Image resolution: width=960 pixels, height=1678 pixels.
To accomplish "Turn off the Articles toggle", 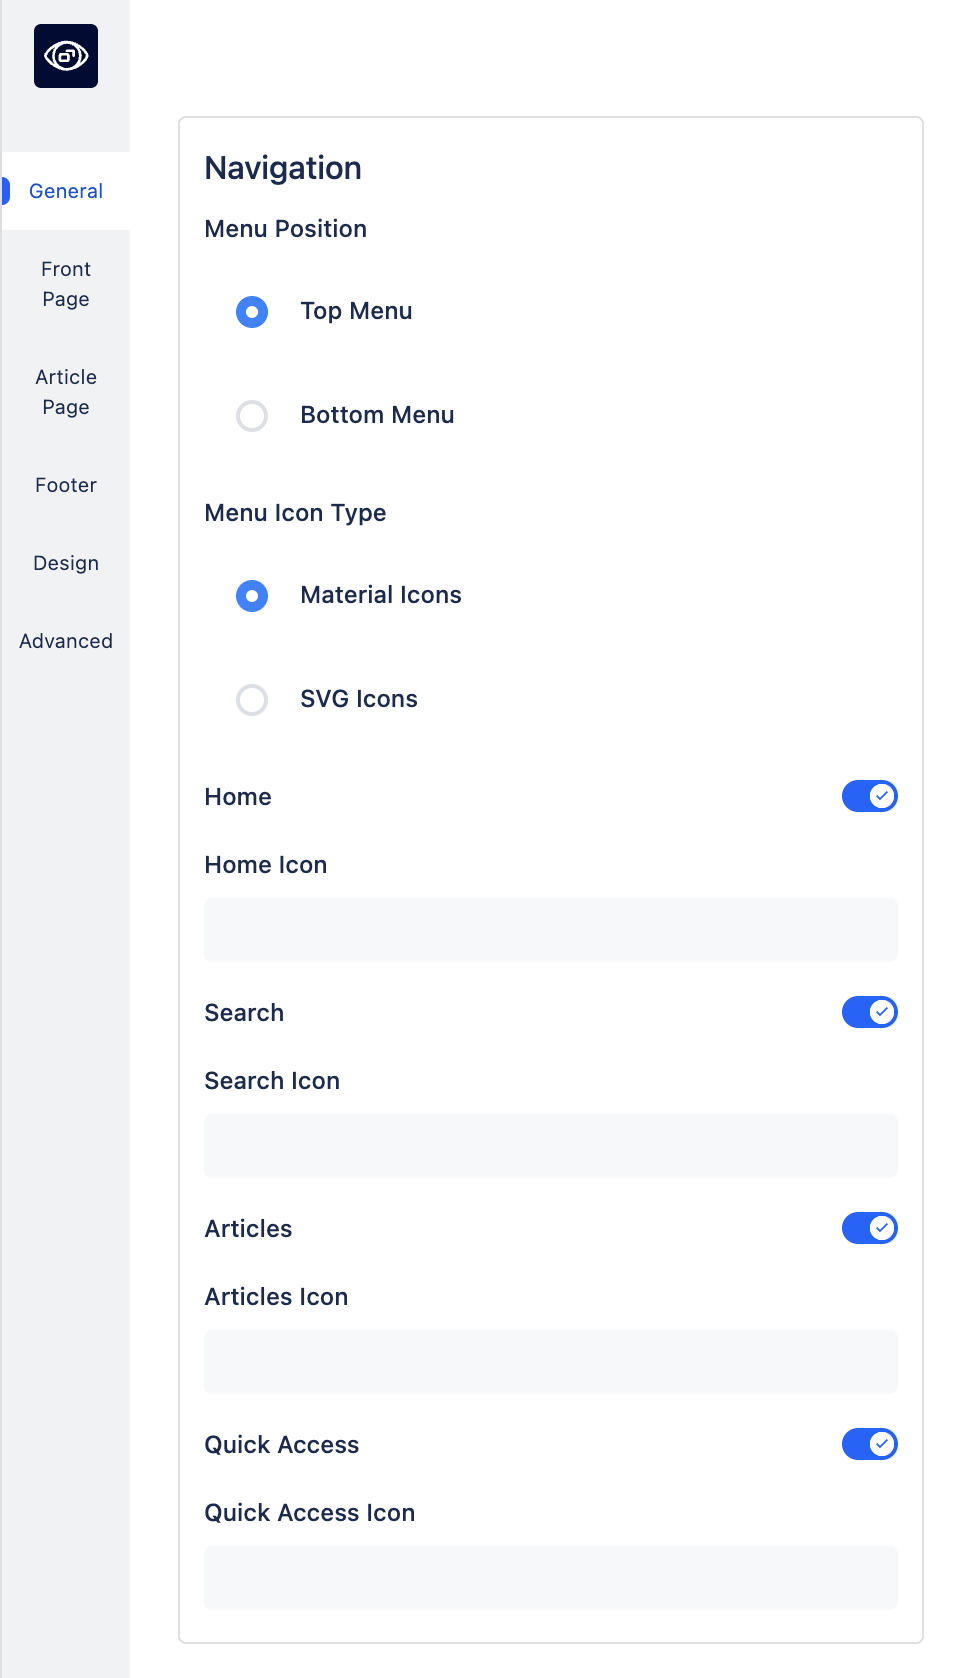I will pos(869,1228).
